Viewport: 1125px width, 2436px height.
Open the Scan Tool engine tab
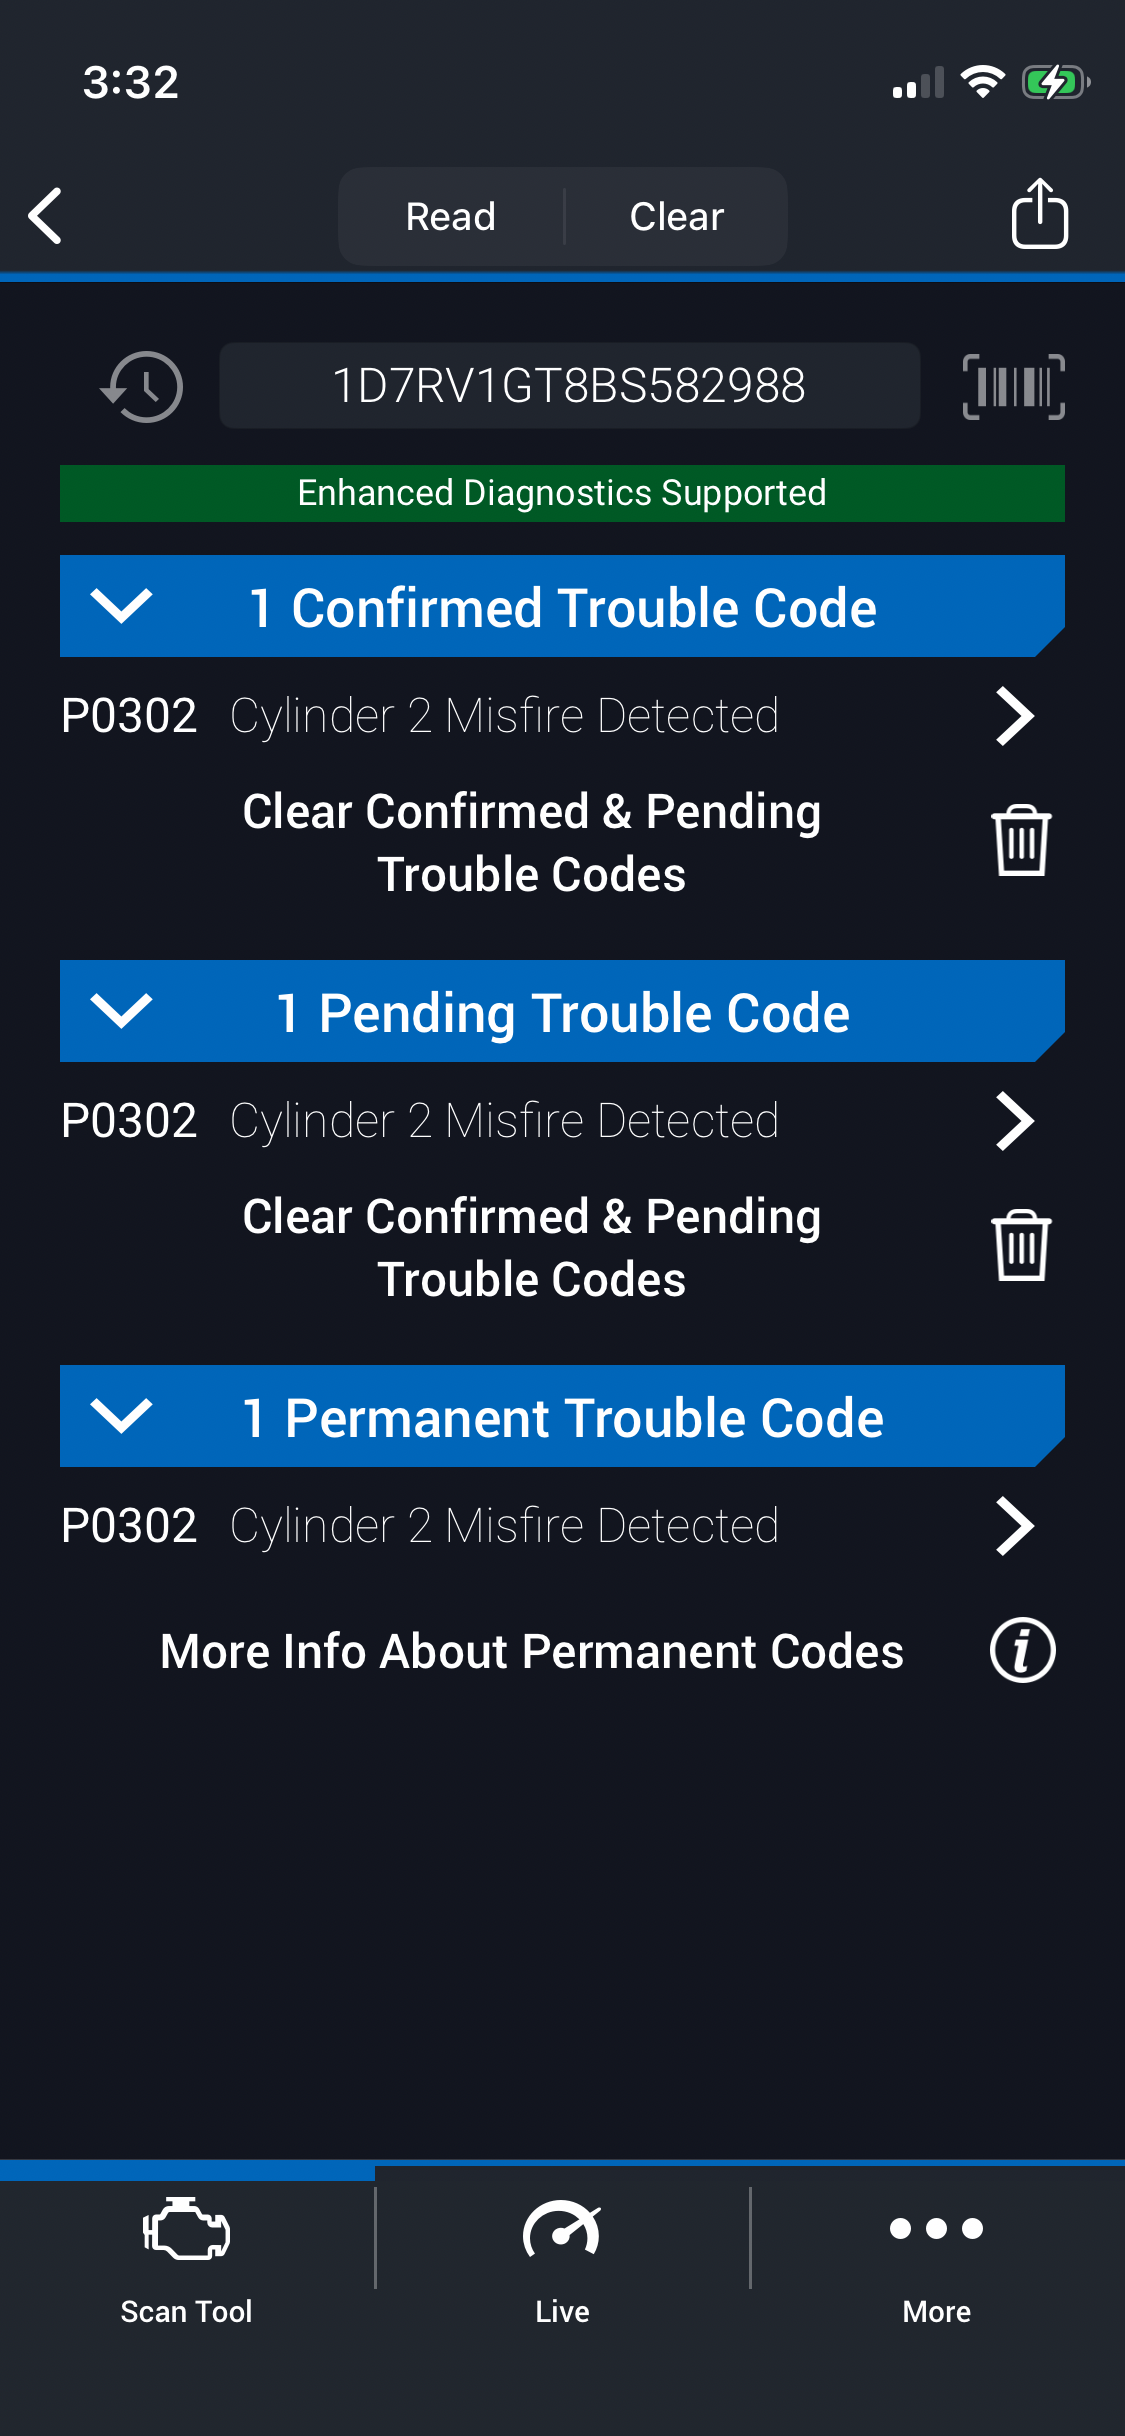coord(187,2258)
